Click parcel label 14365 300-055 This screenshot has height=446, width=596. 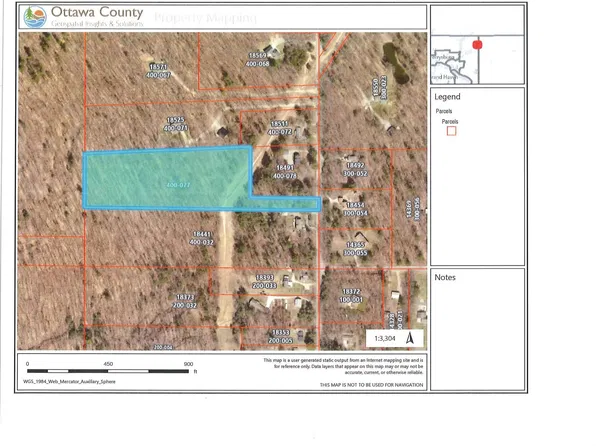click(355, 249)
